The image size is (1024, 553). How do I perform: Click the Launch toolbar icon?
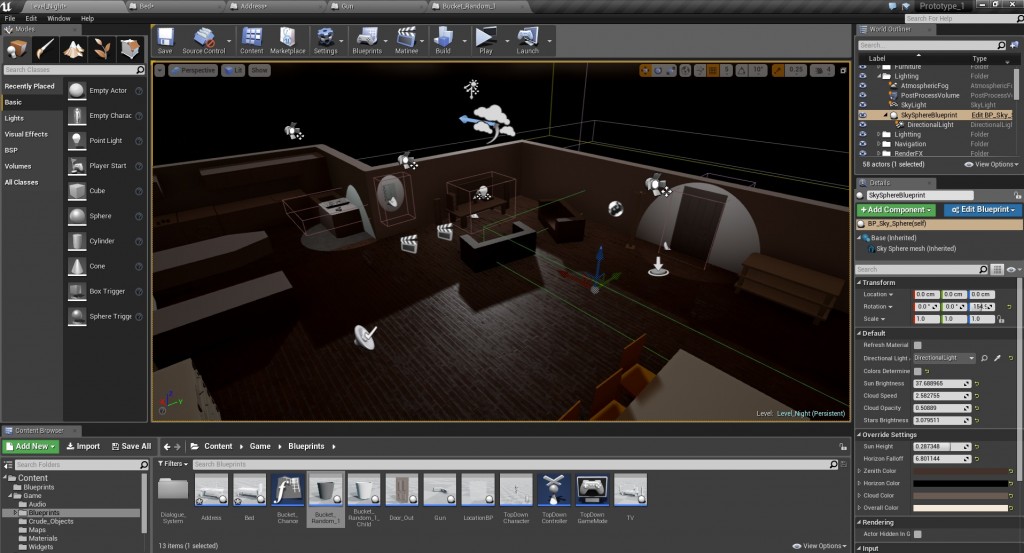click(x=528, y=40)
